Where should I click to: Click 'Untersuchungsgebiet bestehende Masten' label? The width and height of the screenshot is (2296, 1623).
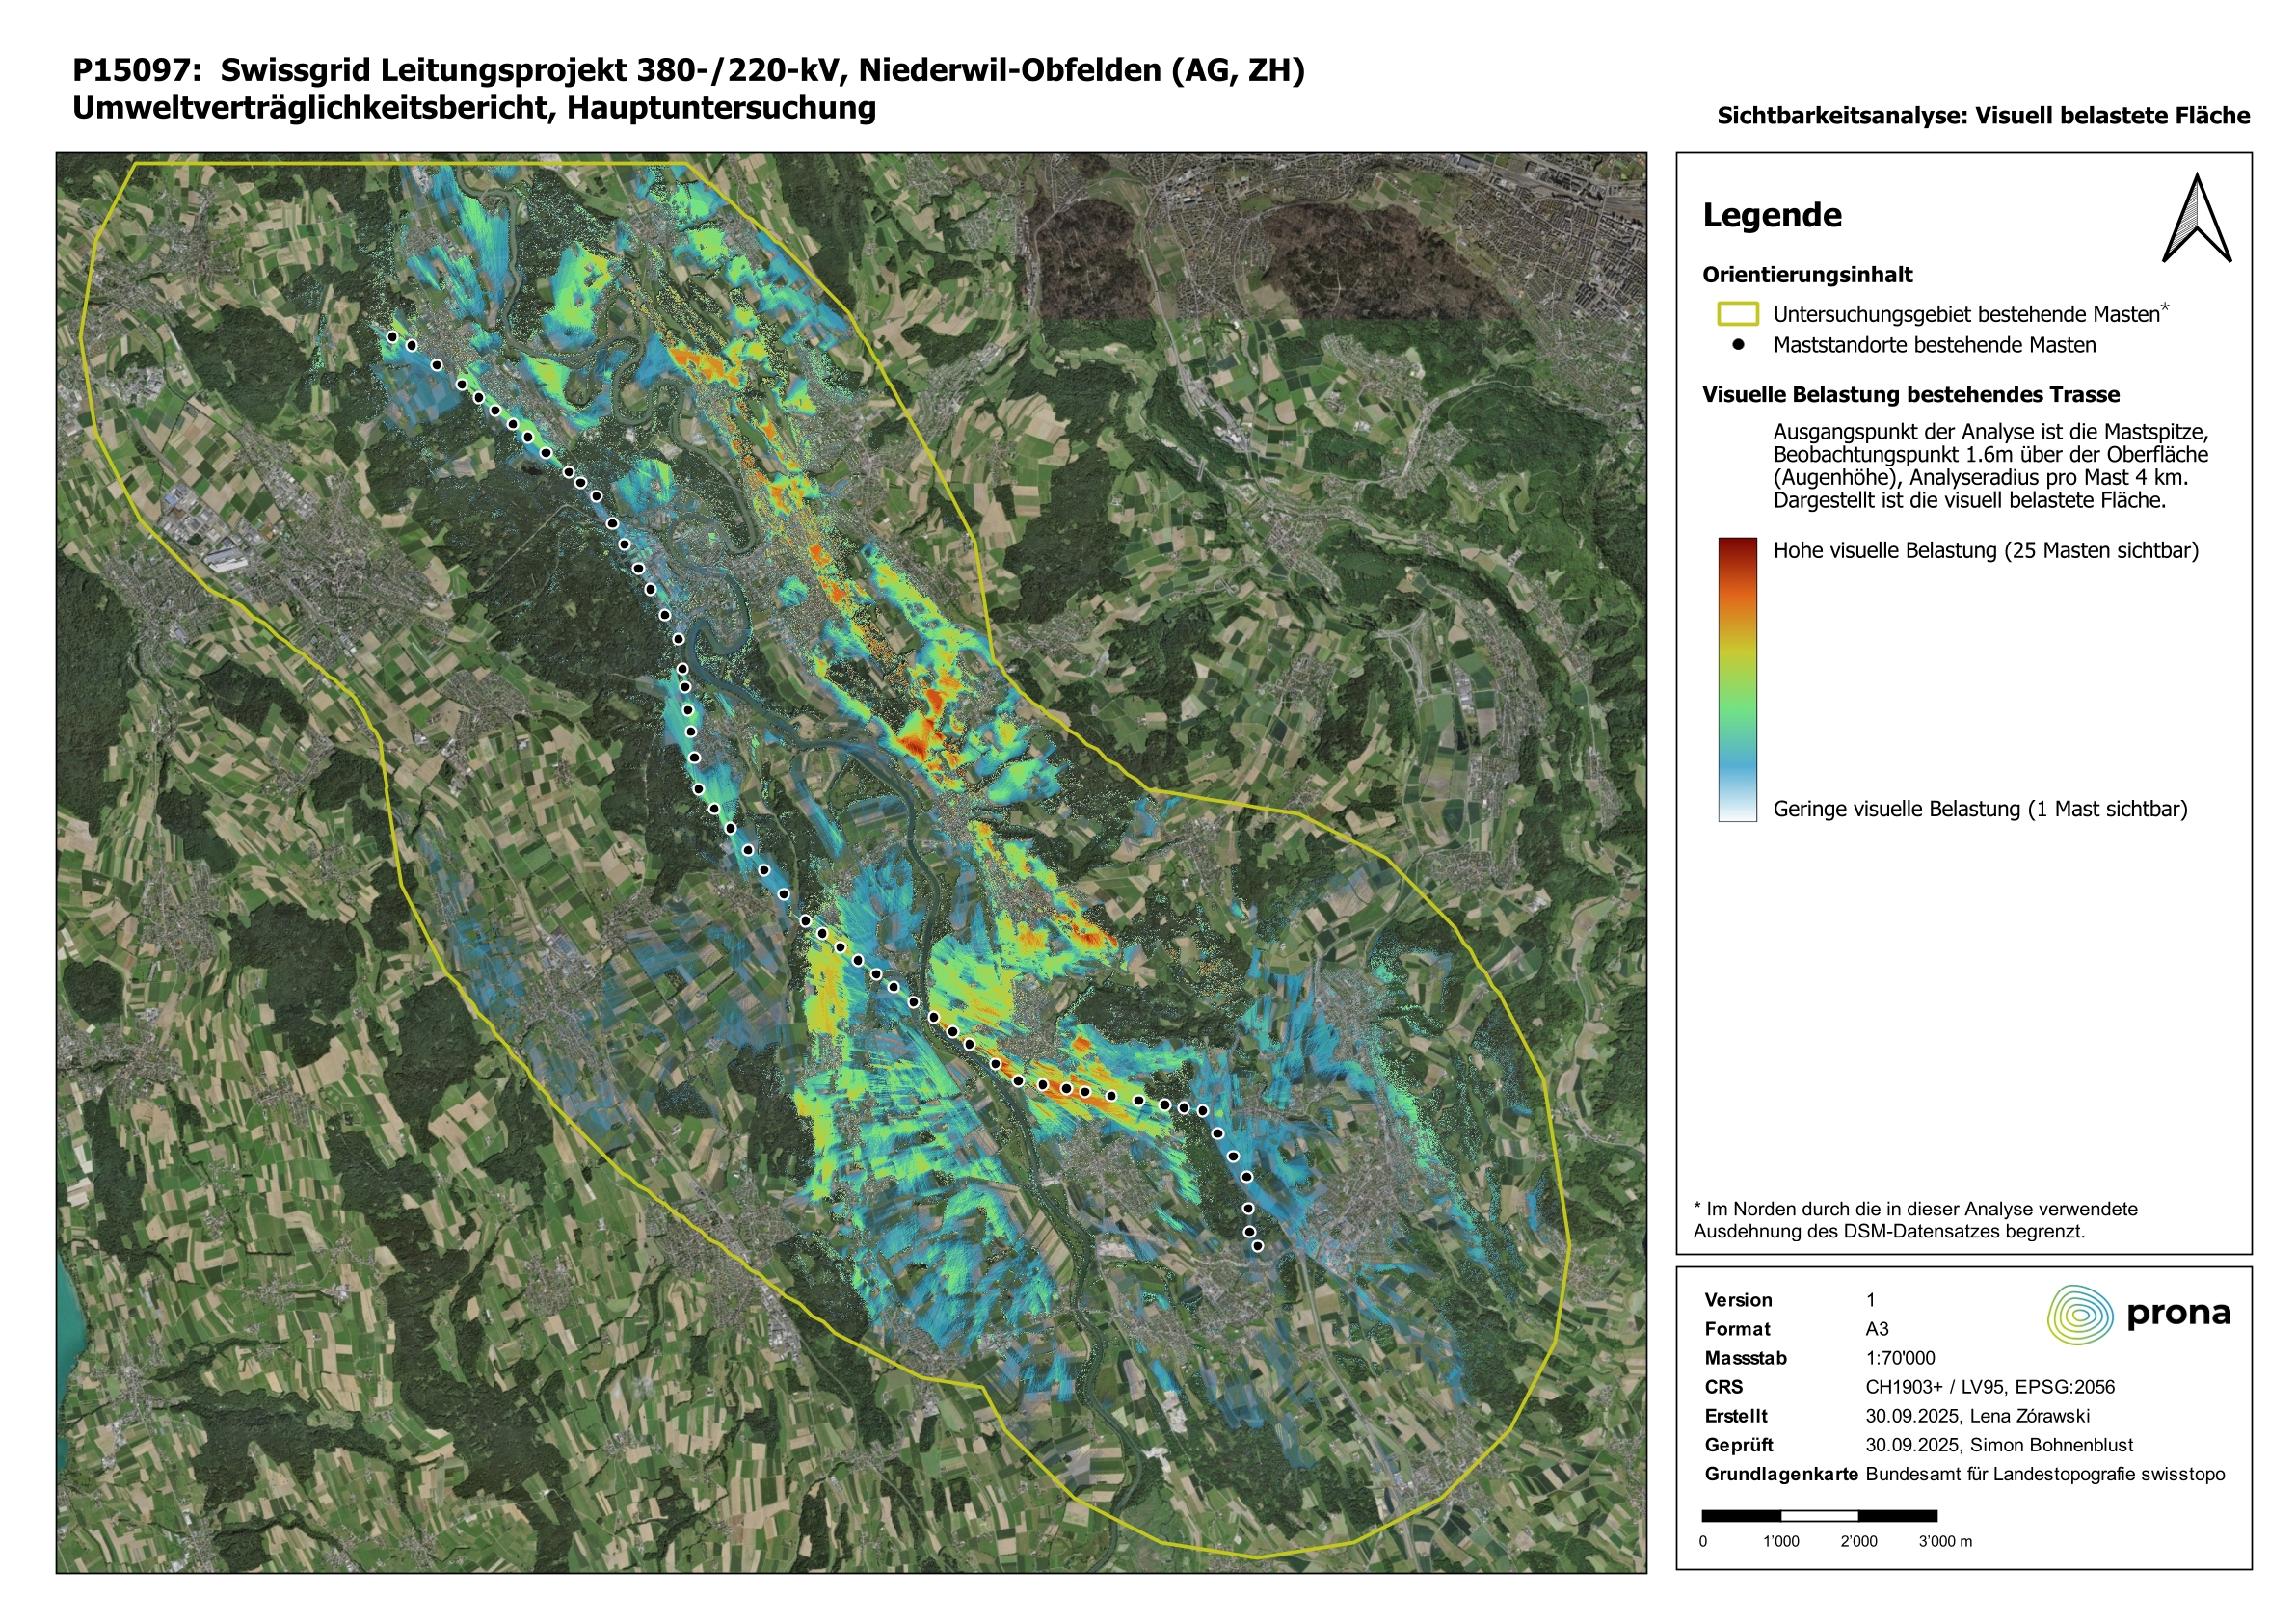click(x=1966, y=314)
